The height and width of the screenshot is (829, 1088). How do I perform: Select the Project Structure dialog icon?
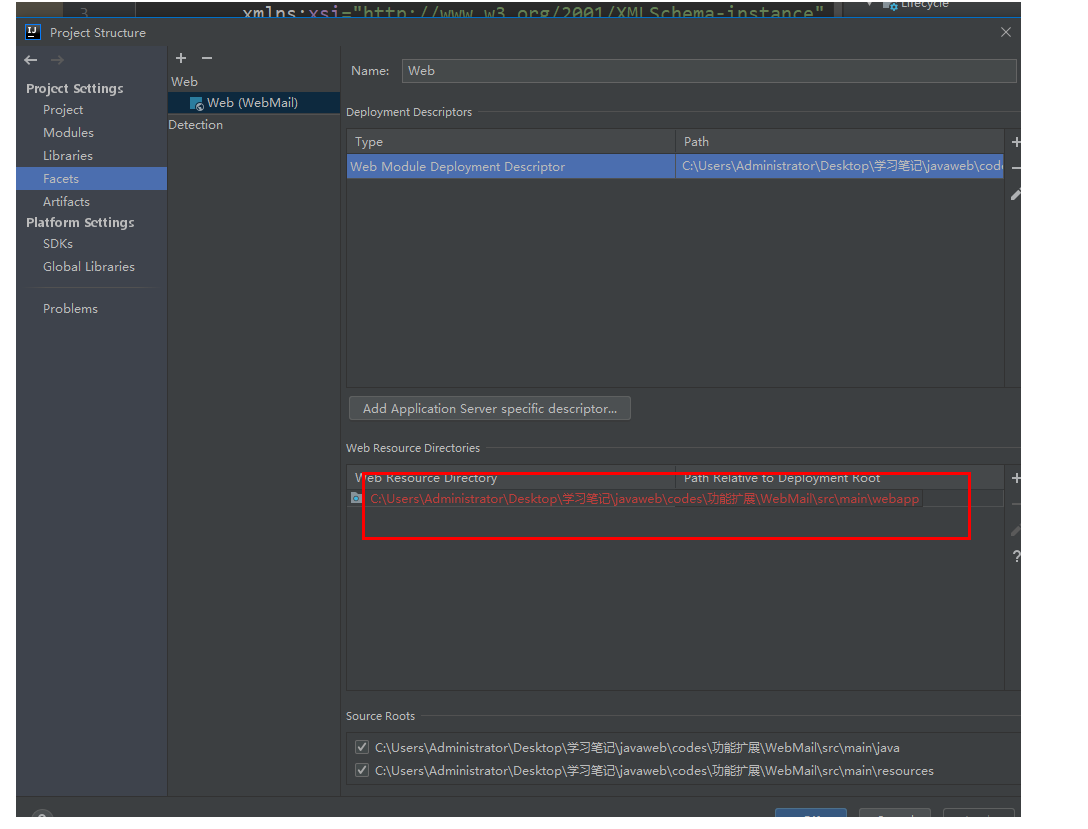coord(32,31)
